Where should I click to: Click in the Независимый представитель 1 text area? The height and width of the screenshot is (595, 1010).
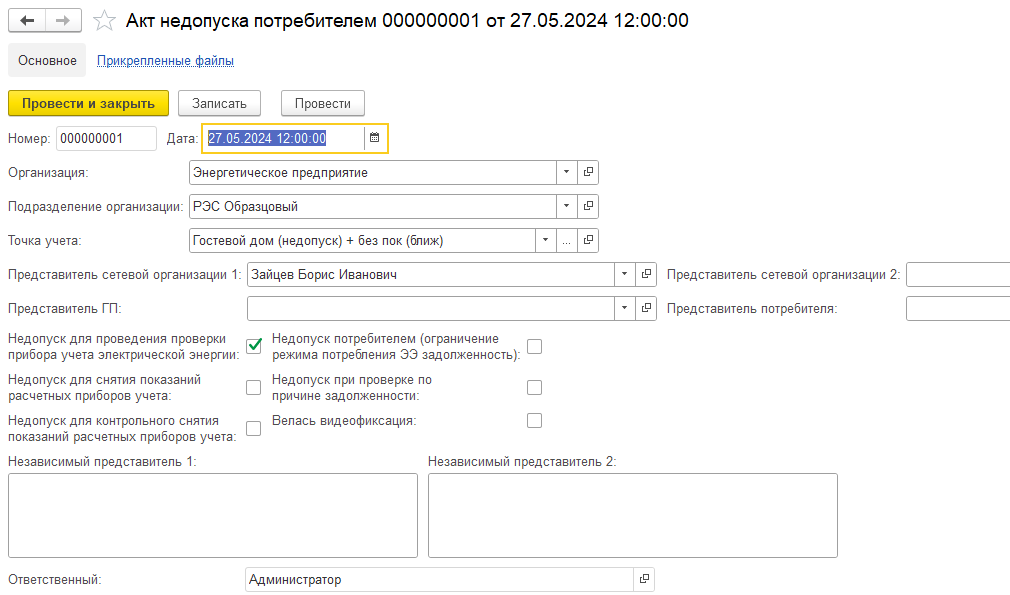pyautogui.click(x=212, y=515)
